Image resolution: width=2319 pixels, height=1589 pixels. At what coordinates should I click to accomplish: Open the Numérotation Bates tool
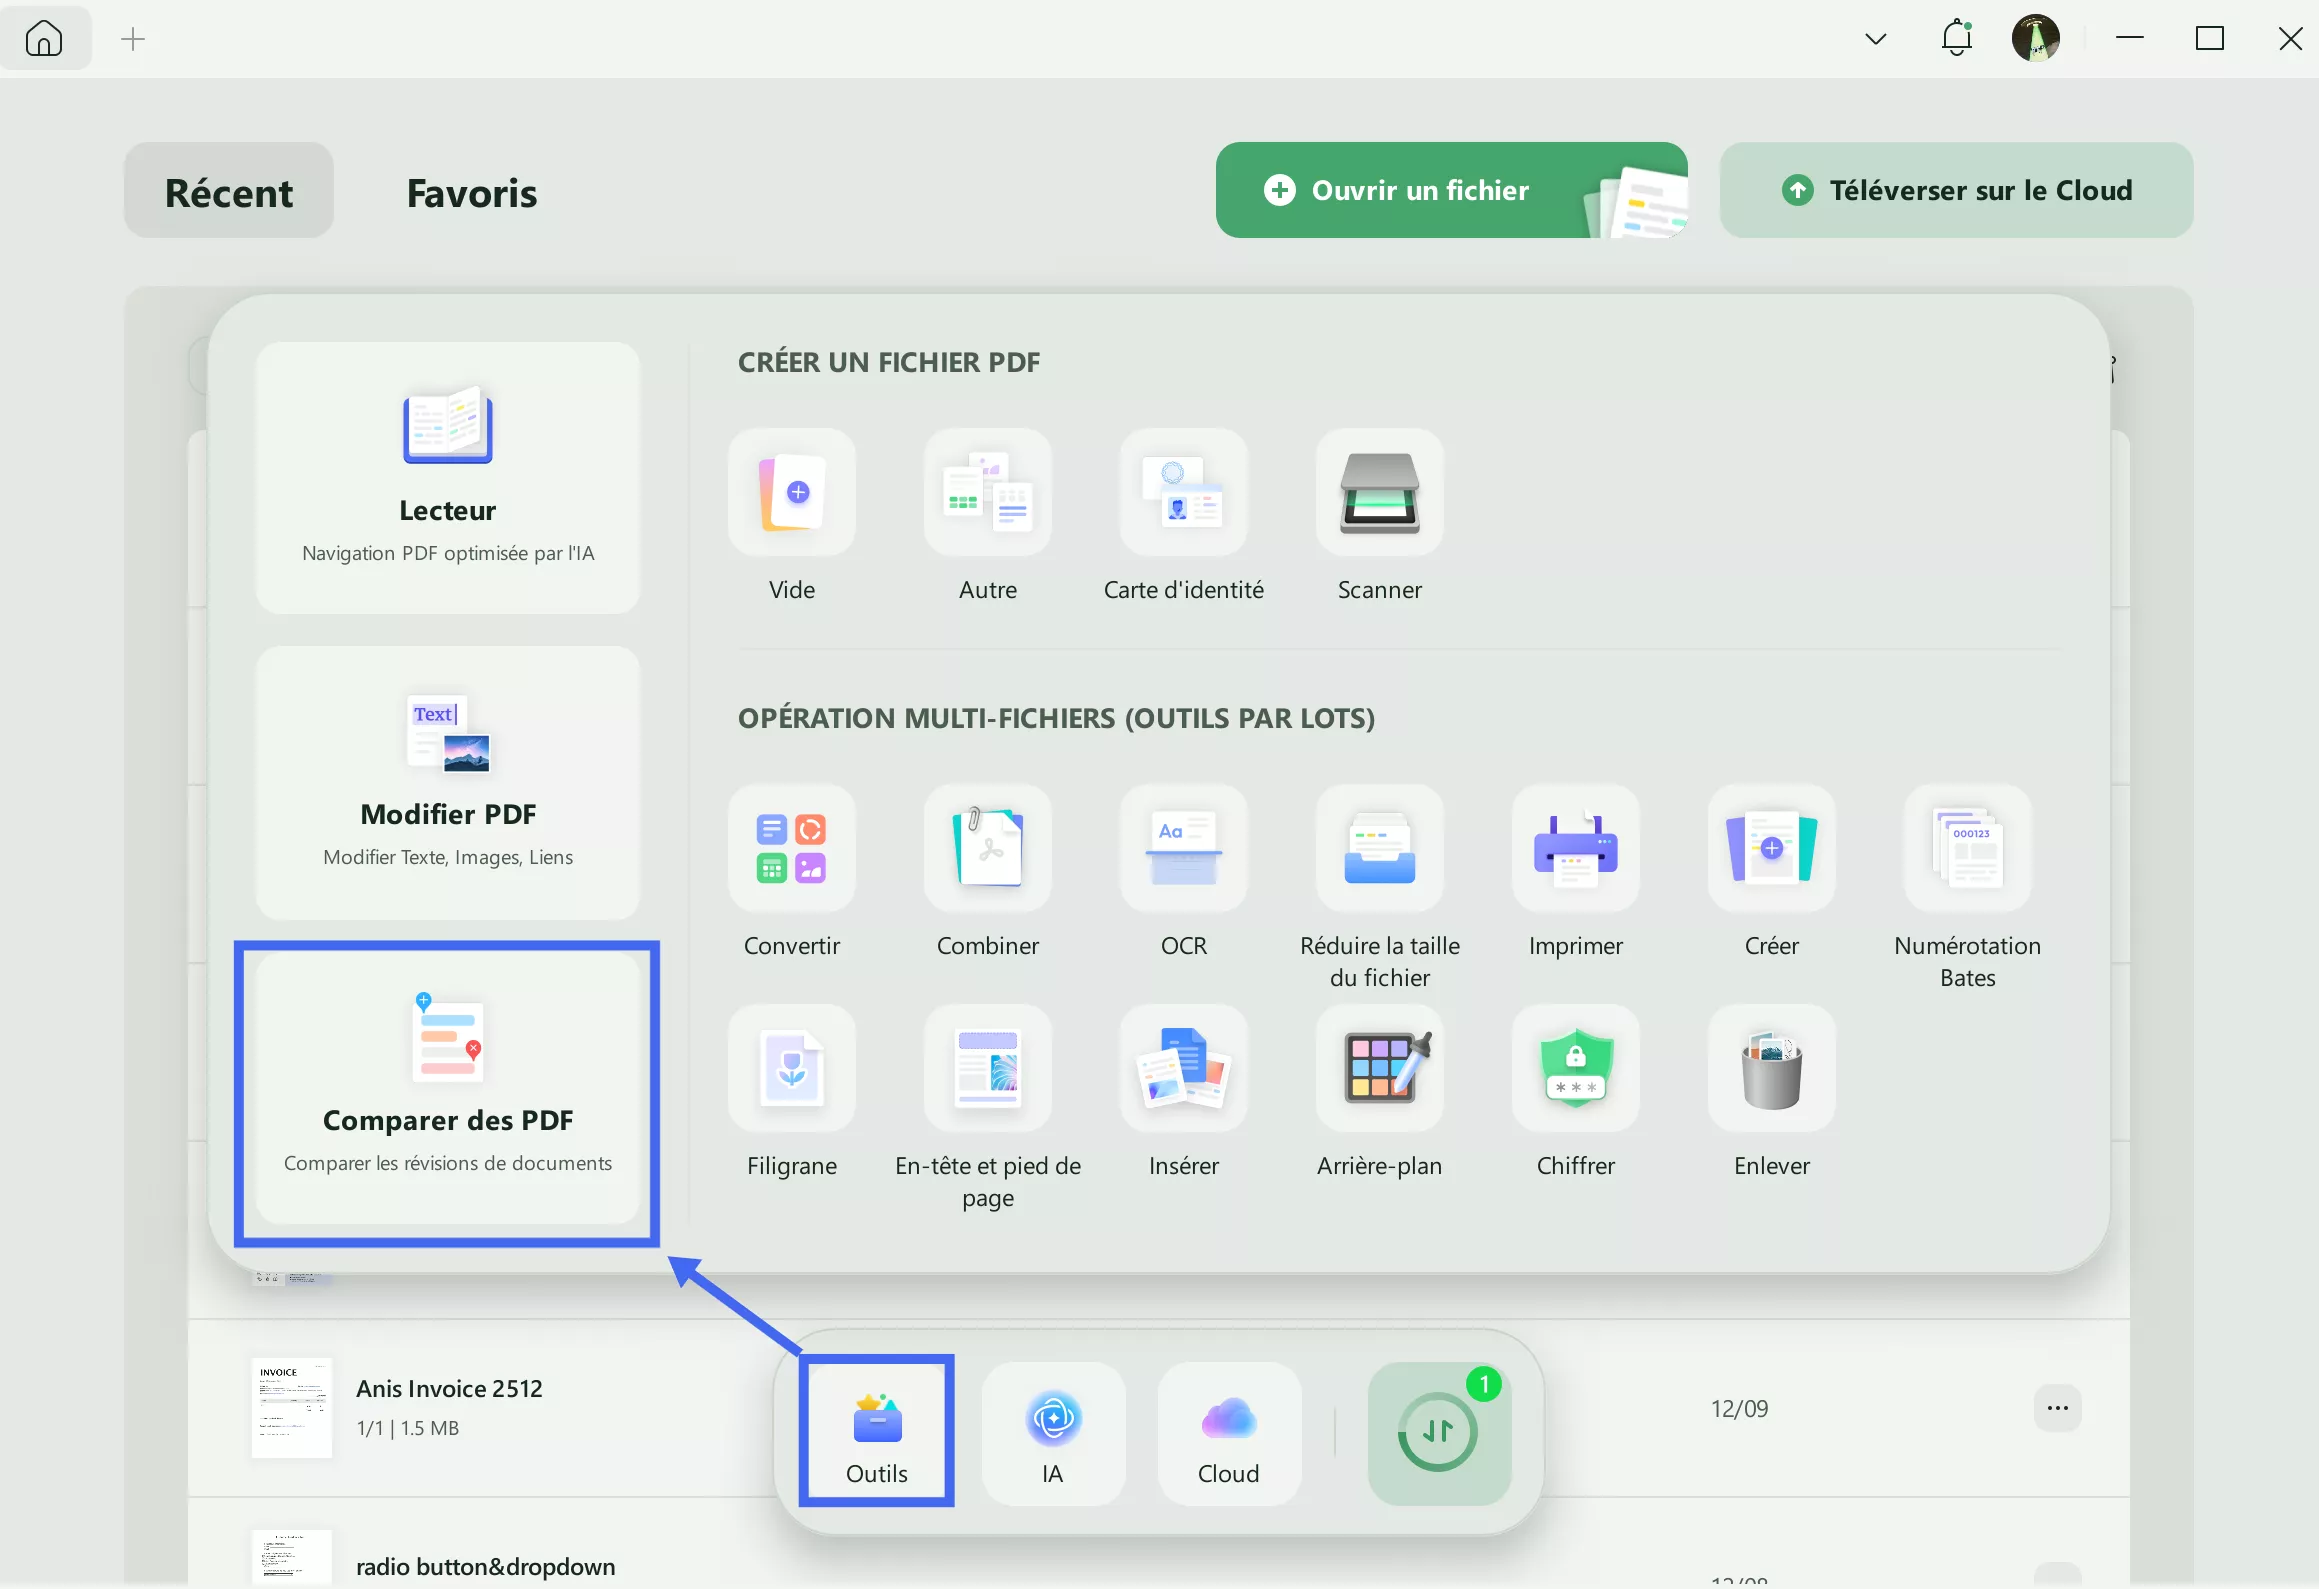click(1967, 849)
